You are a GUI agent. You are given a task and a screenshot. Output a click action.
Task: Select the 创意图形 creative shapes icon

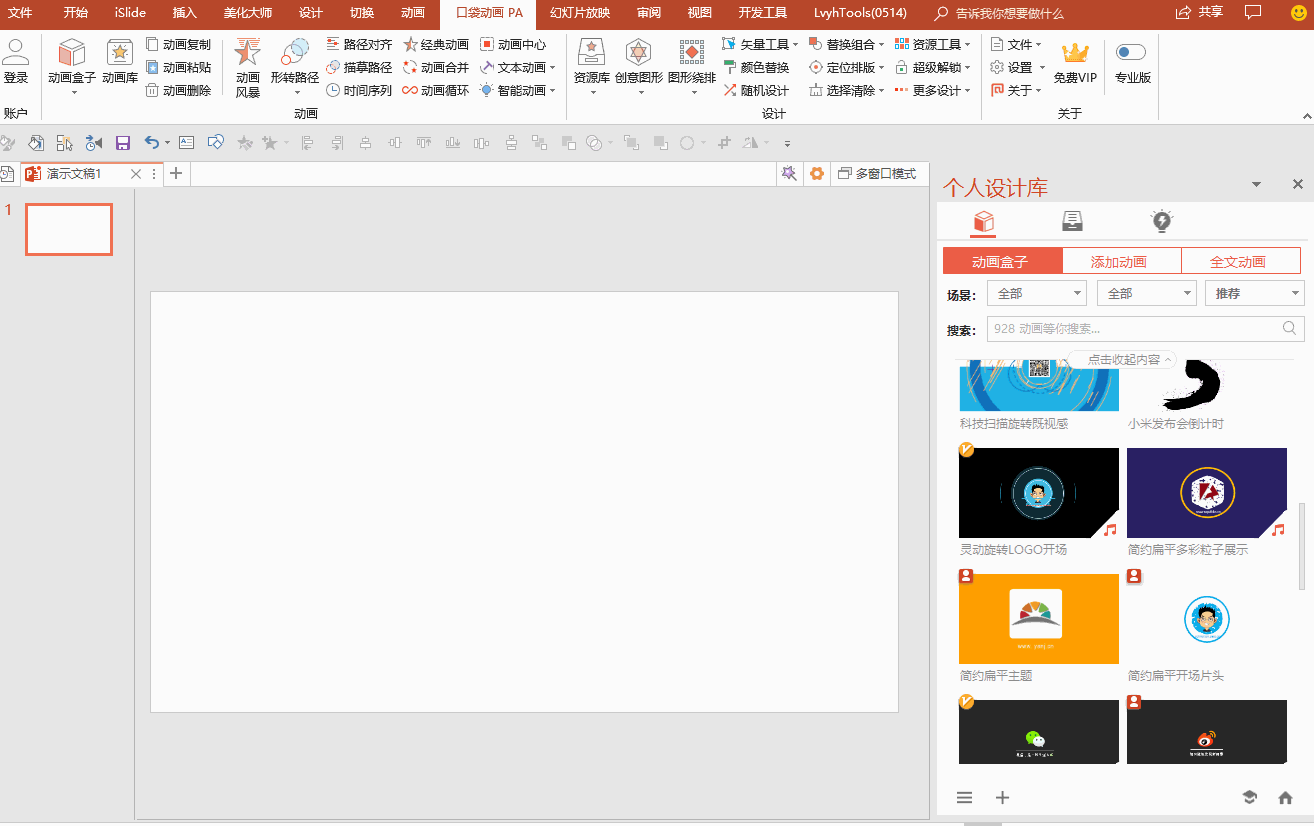638,54
